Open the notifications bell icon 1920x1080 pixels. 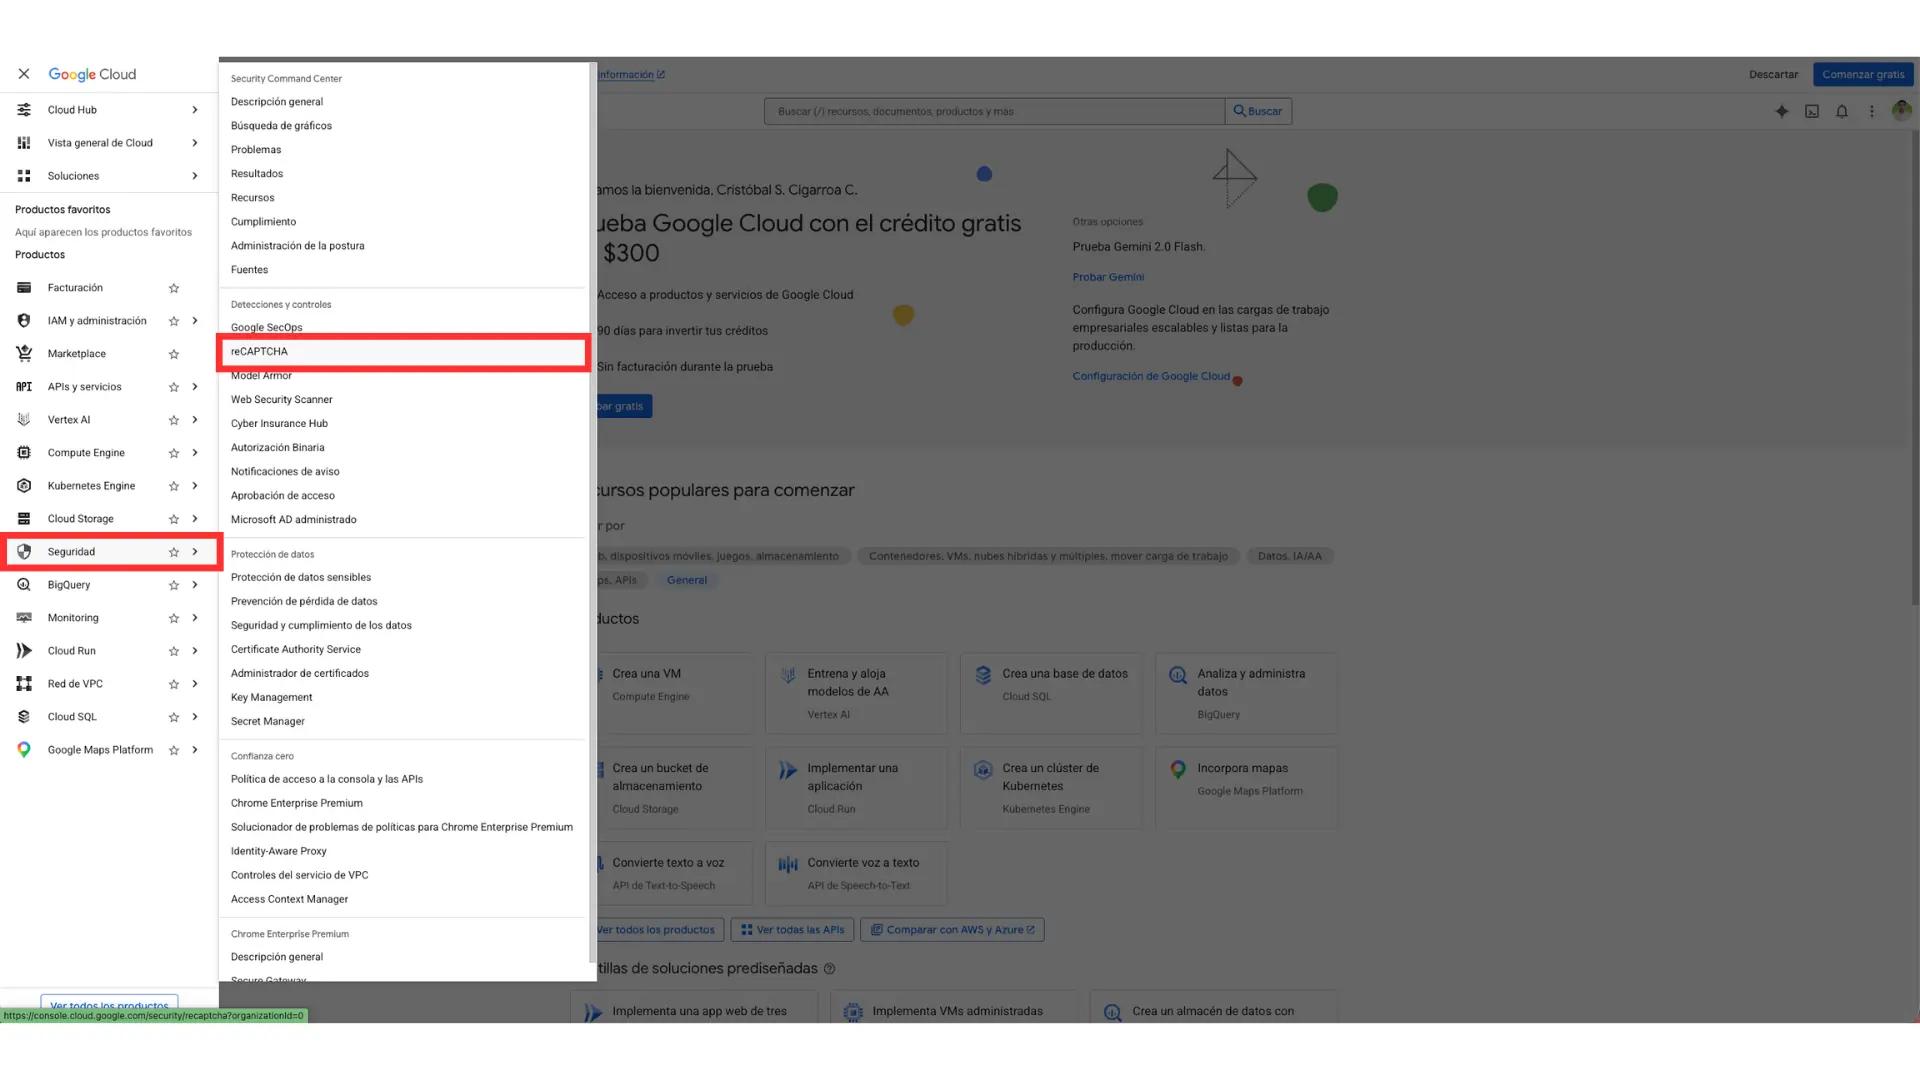coord(1841,111)
